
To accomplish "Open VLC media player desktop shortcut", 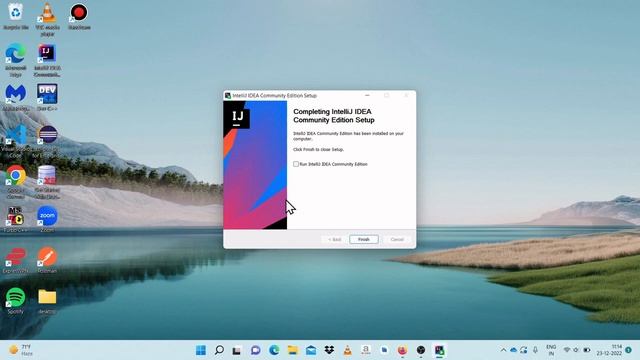I will tap(47, 20).
